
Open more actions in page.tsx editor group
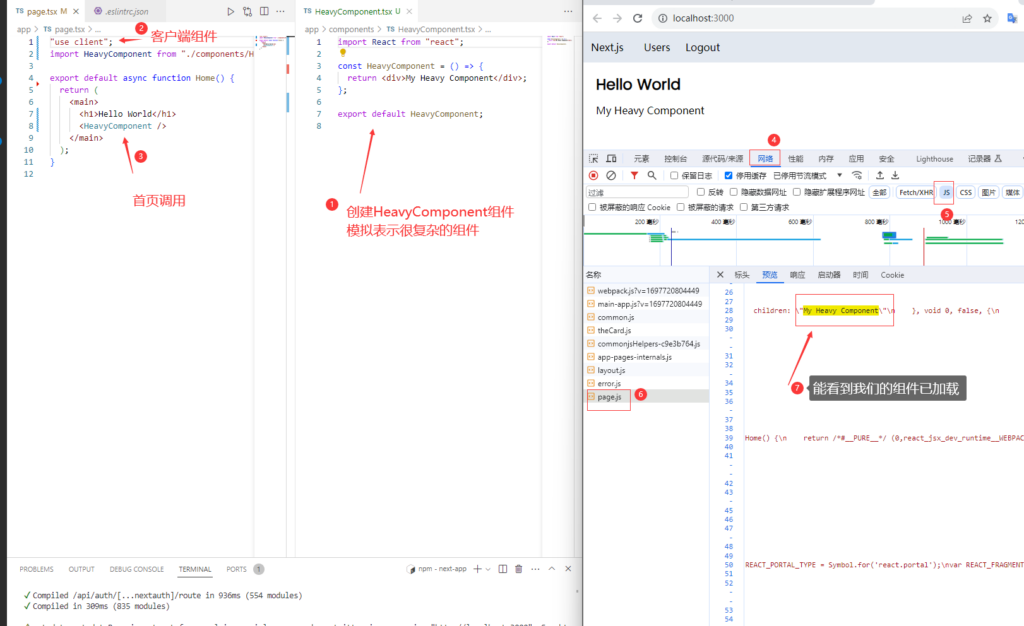280,11
